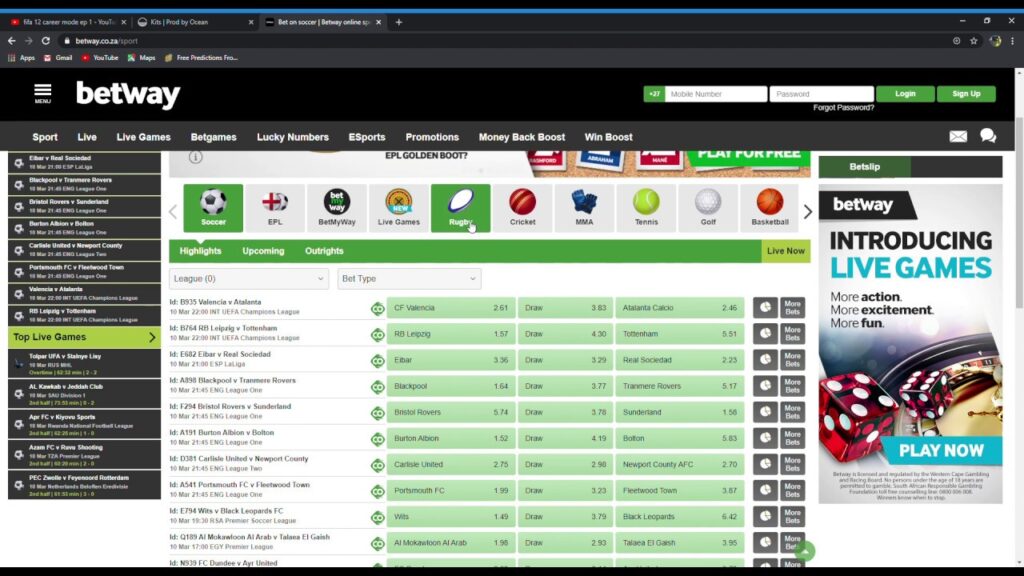1024x576 pixels.
Task: Click the betway logo
Action: click(128, 95)
